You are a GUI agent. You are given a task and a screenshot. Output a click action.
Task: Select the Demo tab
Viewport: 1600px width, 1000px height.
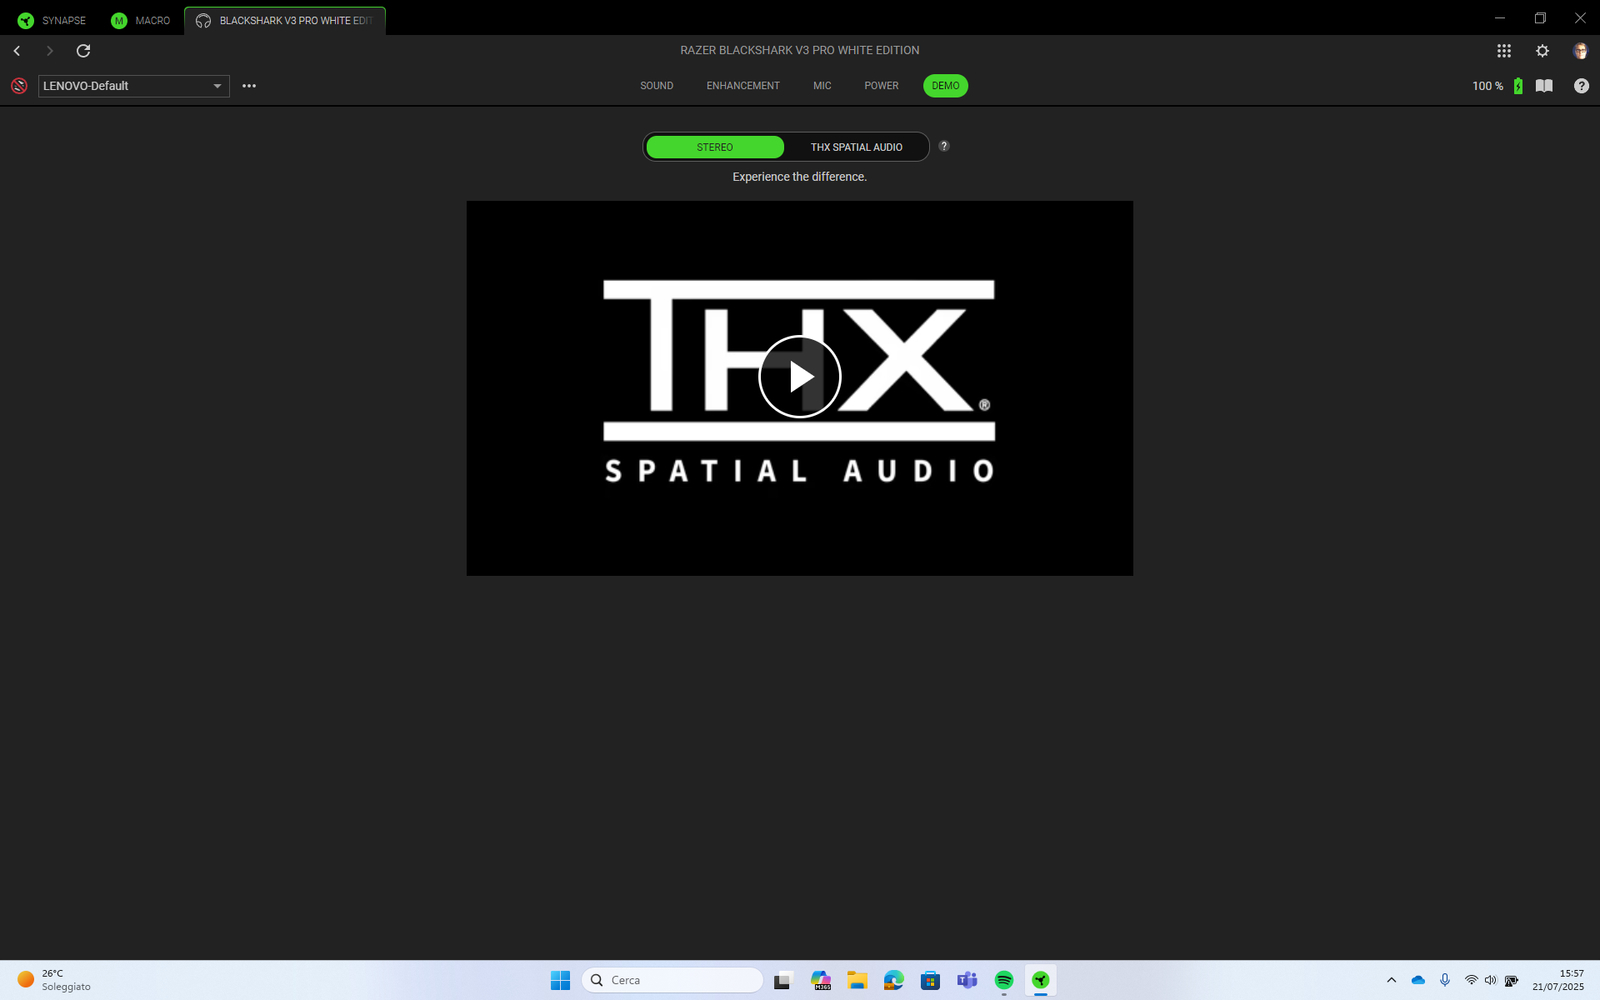tap(945, 86)
